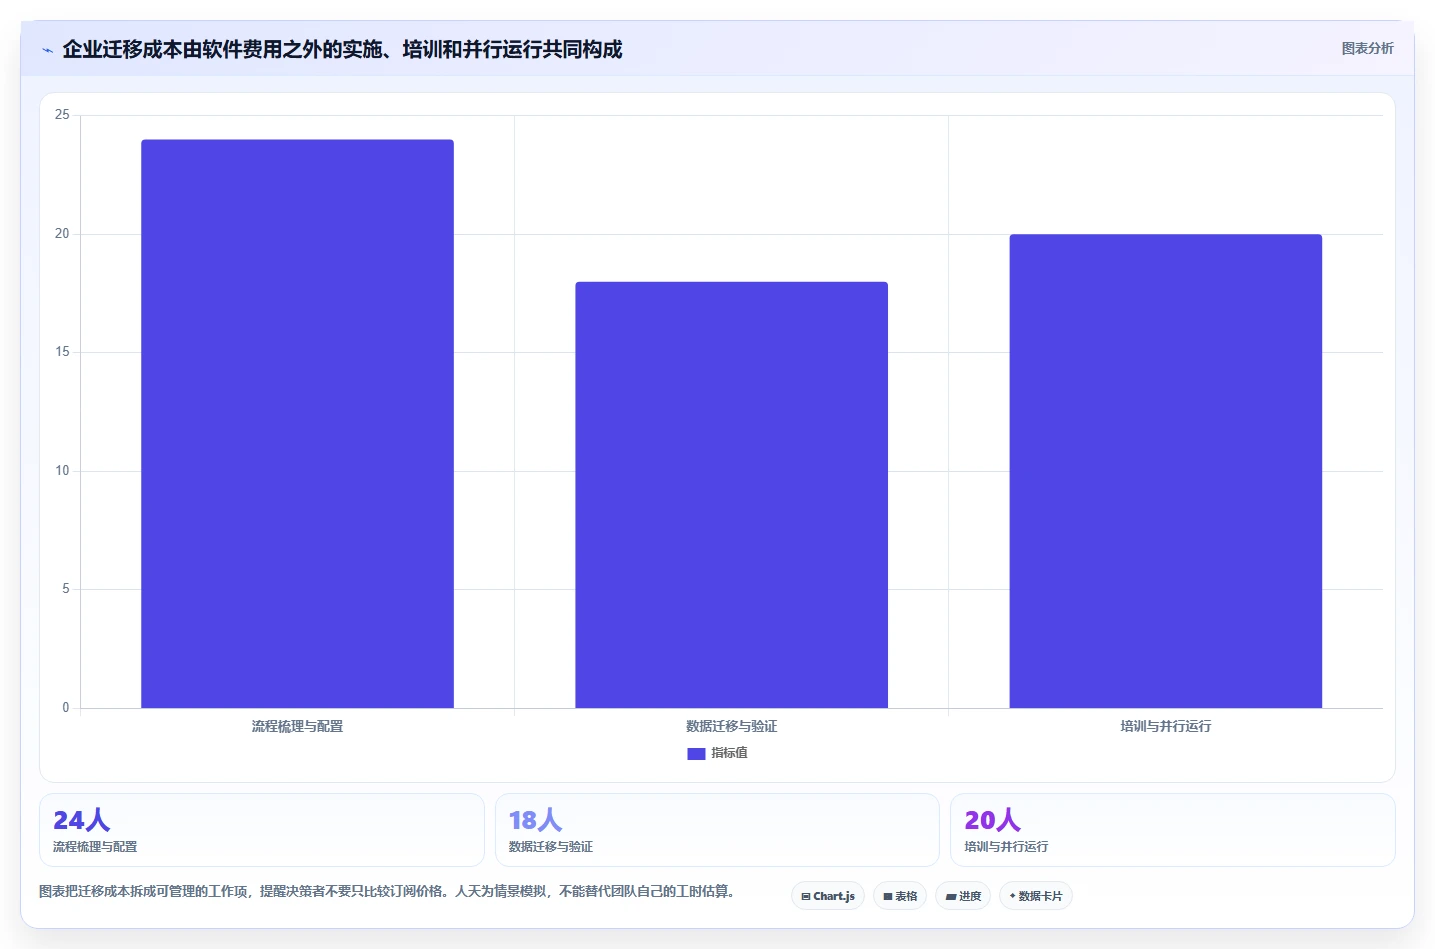Click the y-axis value 15
Image resolution: width=1435 pixels, height=949 pixels.
[x=62, y=352]
